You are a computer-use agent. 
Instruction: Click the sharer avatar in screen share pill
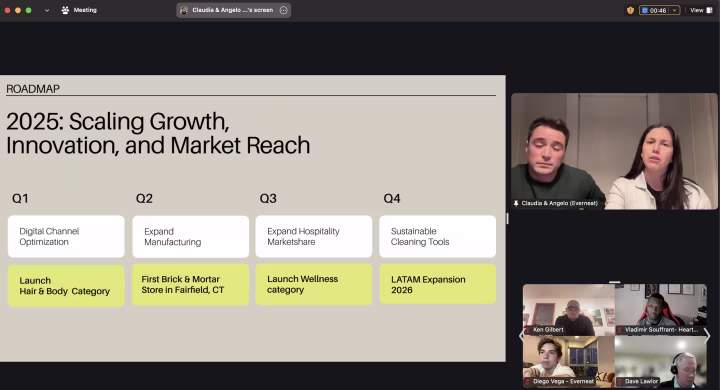tap(184, 10)
